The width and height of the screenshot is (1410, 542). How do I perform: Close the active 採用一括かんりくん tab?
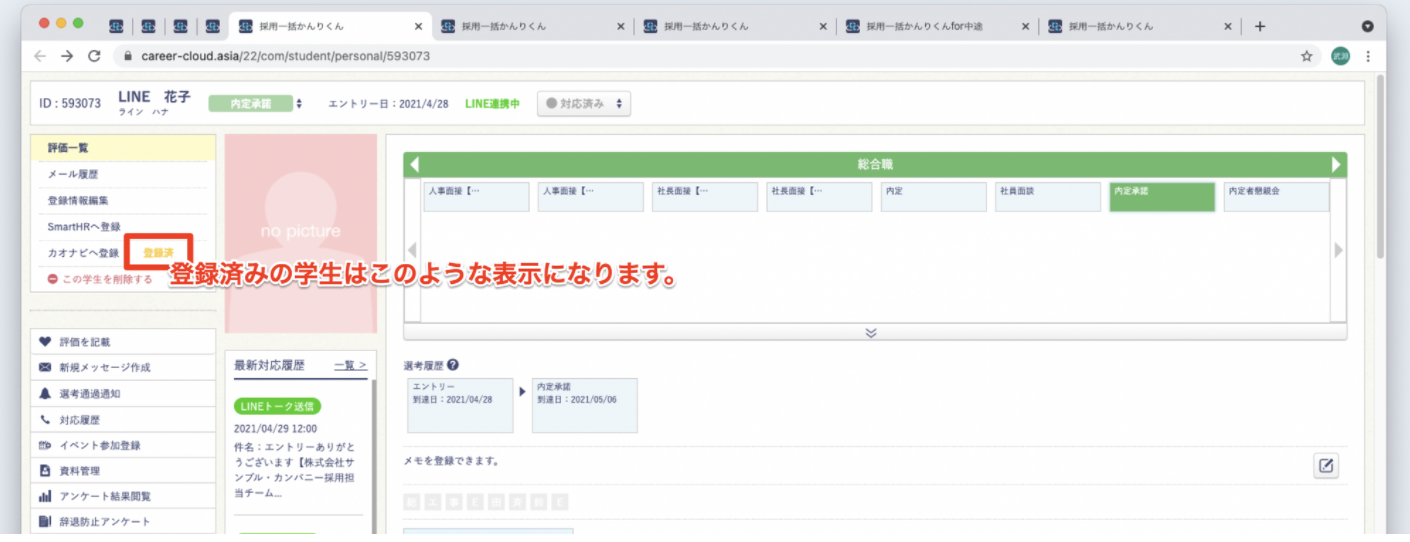(x=418, y=27)
